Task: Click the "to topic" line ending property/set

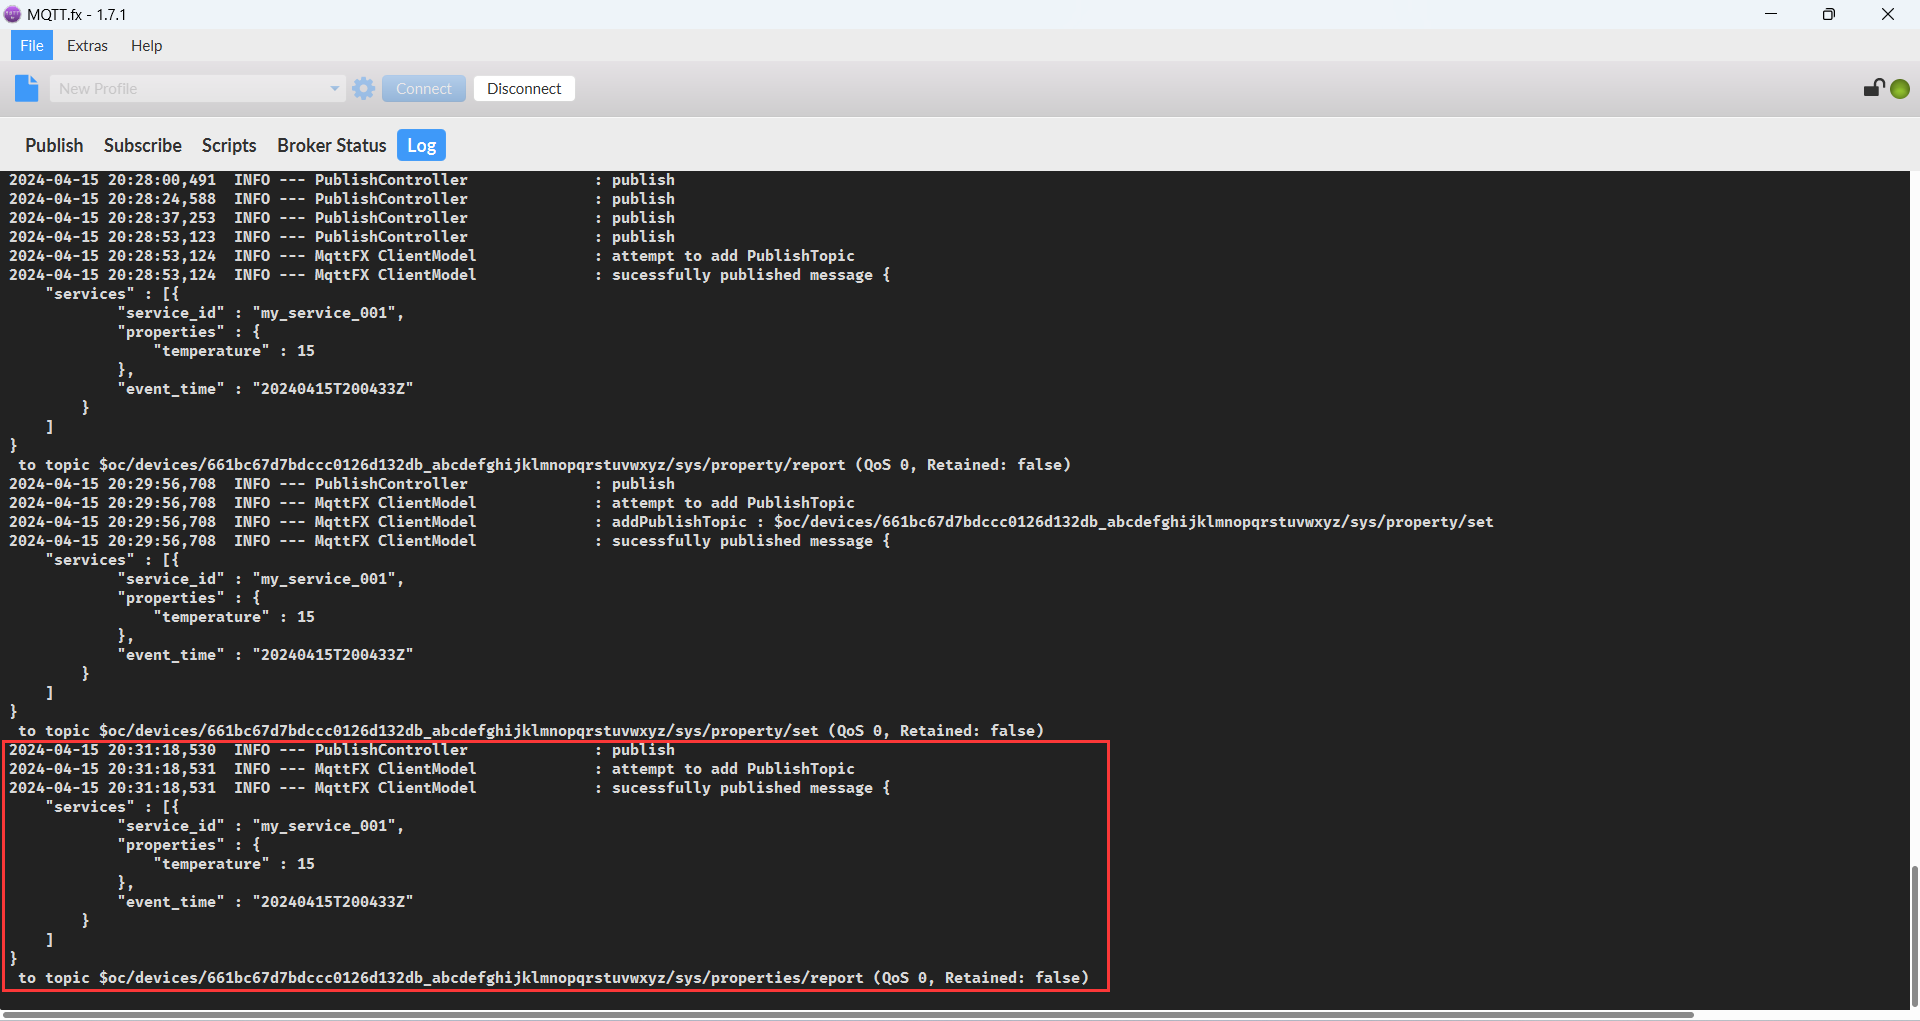Action: pyautogui.click(x=531, y=731)
